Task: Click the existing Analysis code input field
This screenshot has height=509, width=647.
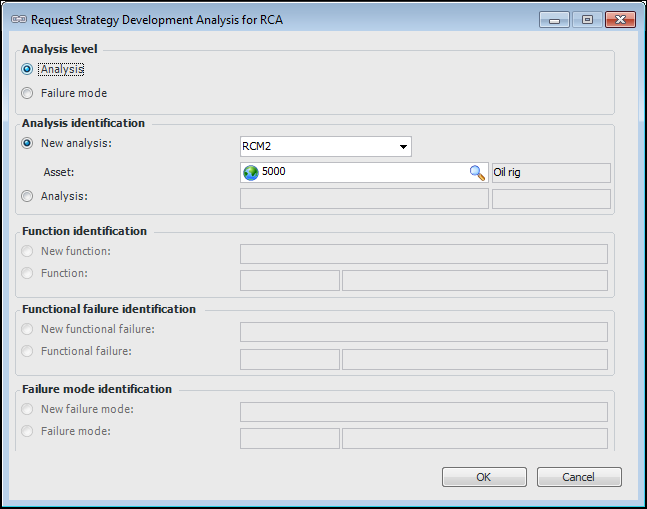Action: coord(364,198)
